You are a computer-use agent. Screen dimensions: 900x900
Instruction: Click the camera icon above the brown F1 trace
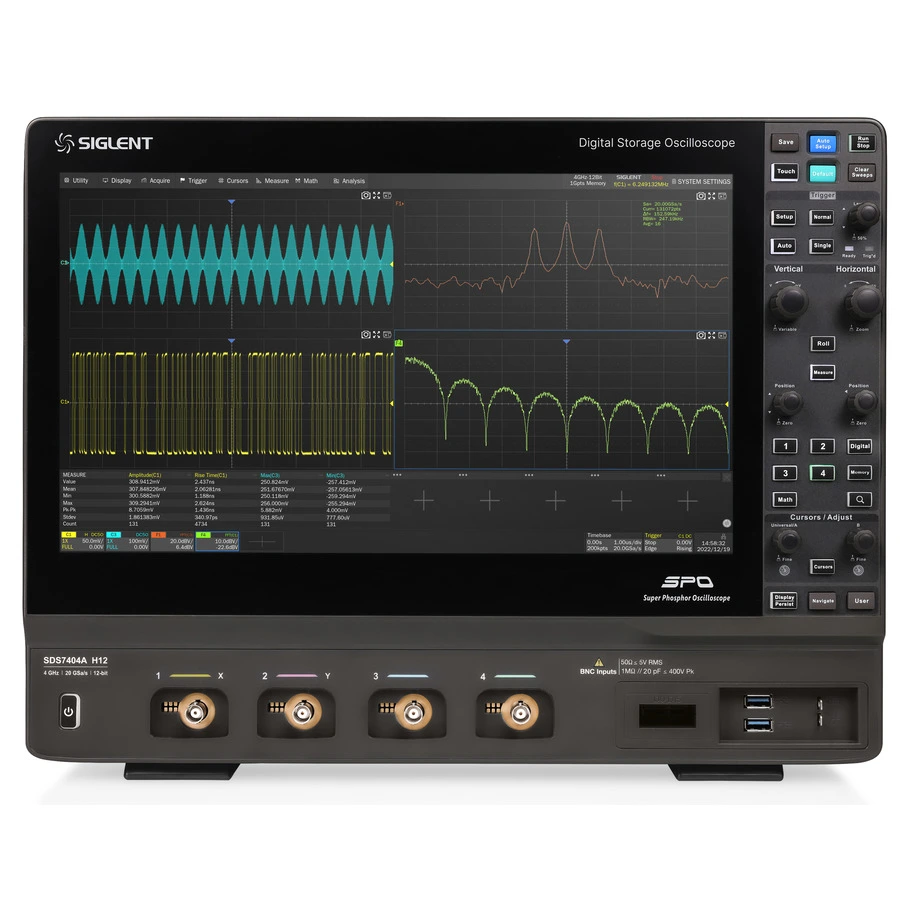tap(700, 196)
